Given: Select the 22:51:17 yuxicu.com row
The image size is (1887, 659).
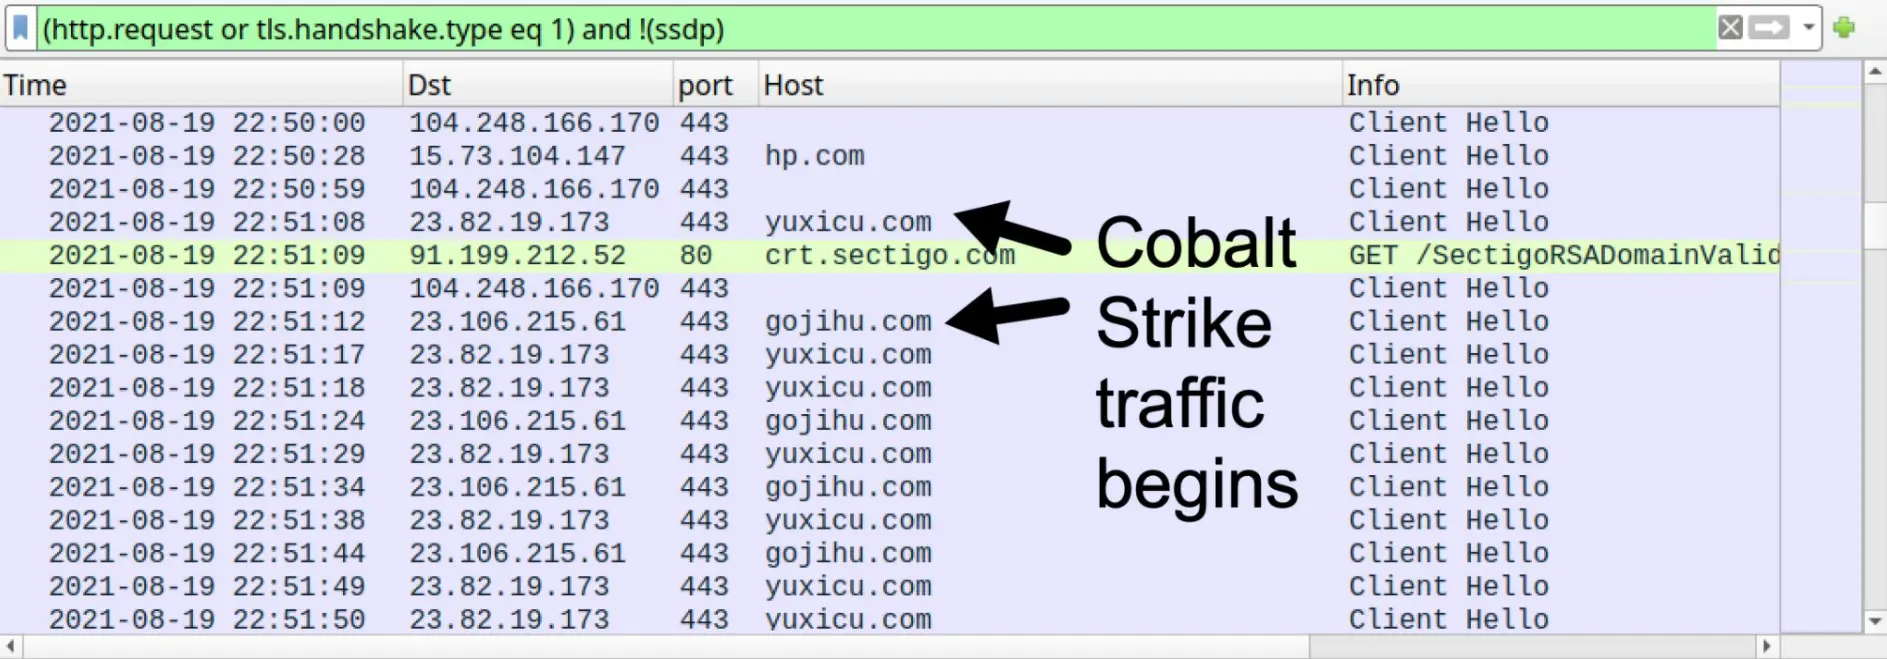Looking at the screenshot, I should (890, 354).
